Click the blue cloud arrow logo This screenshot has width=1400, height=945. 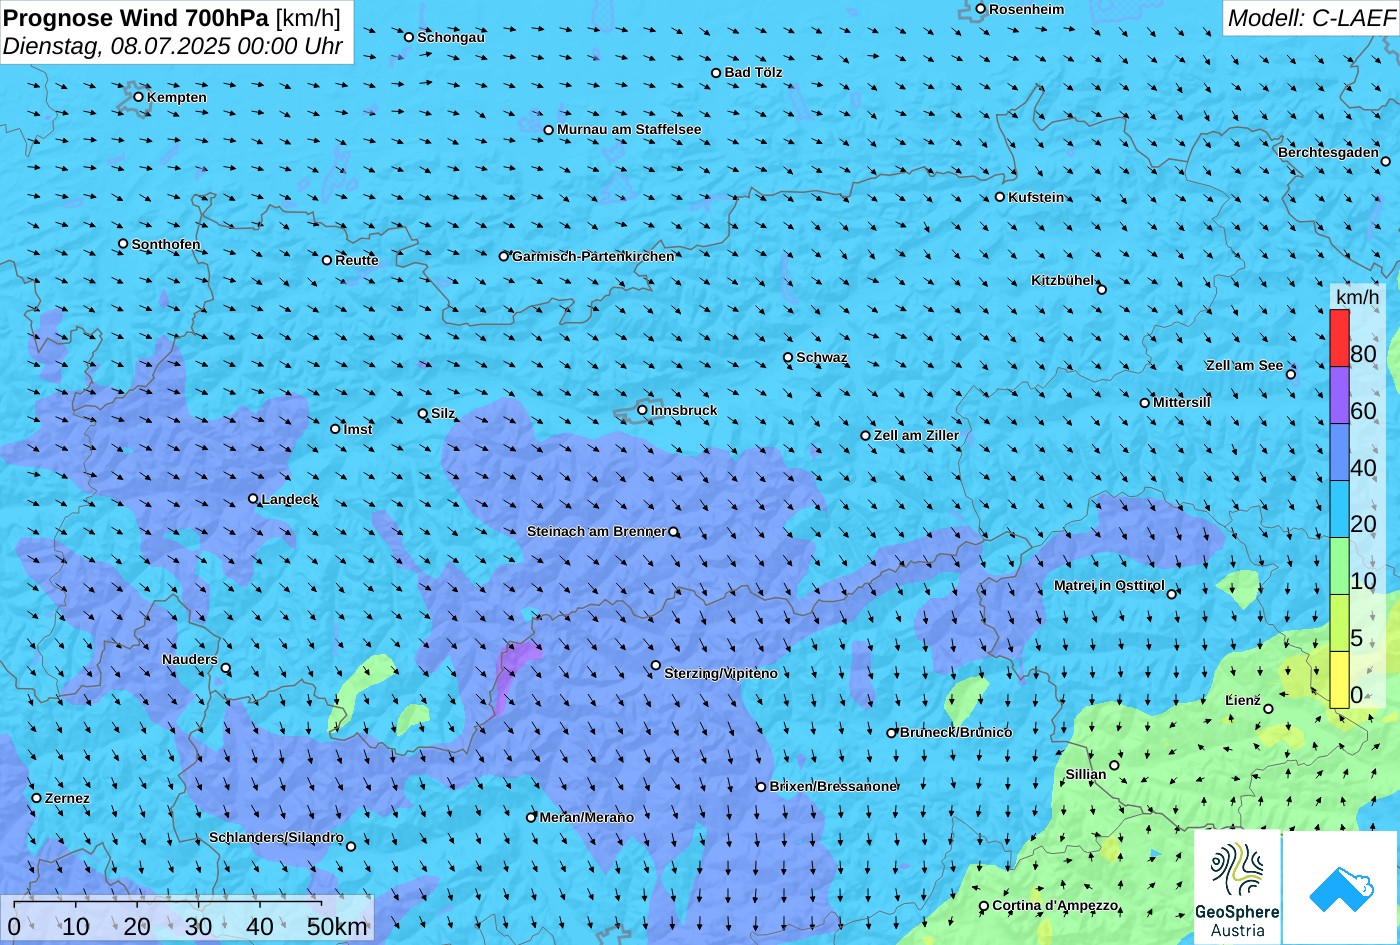point(1340,887)
